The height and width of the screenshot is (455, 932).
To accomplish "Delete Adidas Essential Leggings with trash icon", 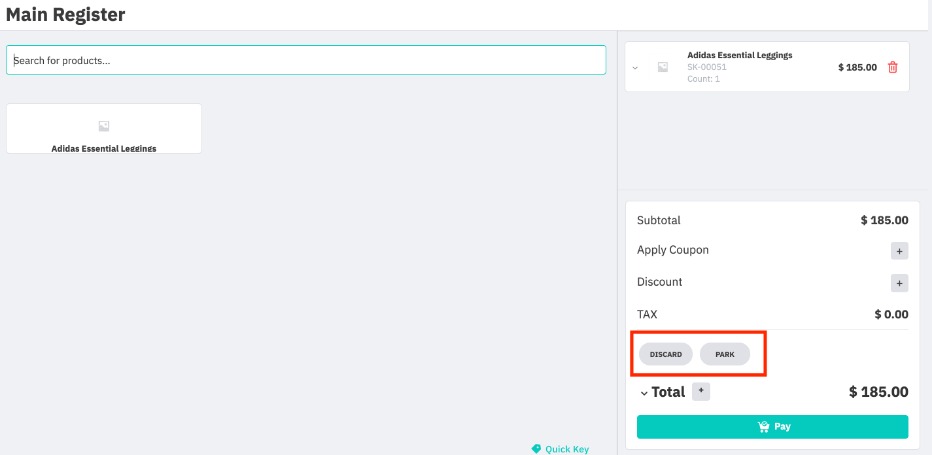I will point(893,67).
